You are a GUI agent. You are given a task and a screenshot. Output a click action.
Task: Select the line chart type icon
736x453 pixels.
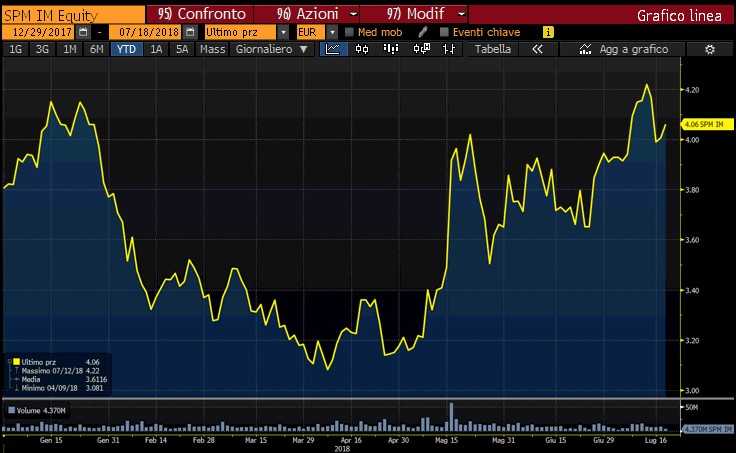[334, 49]
